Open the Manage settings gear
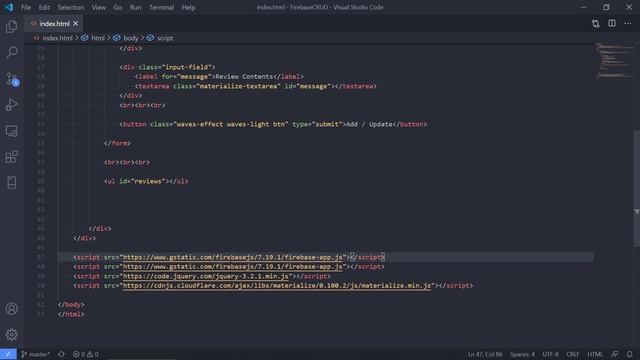 (11, 335)
